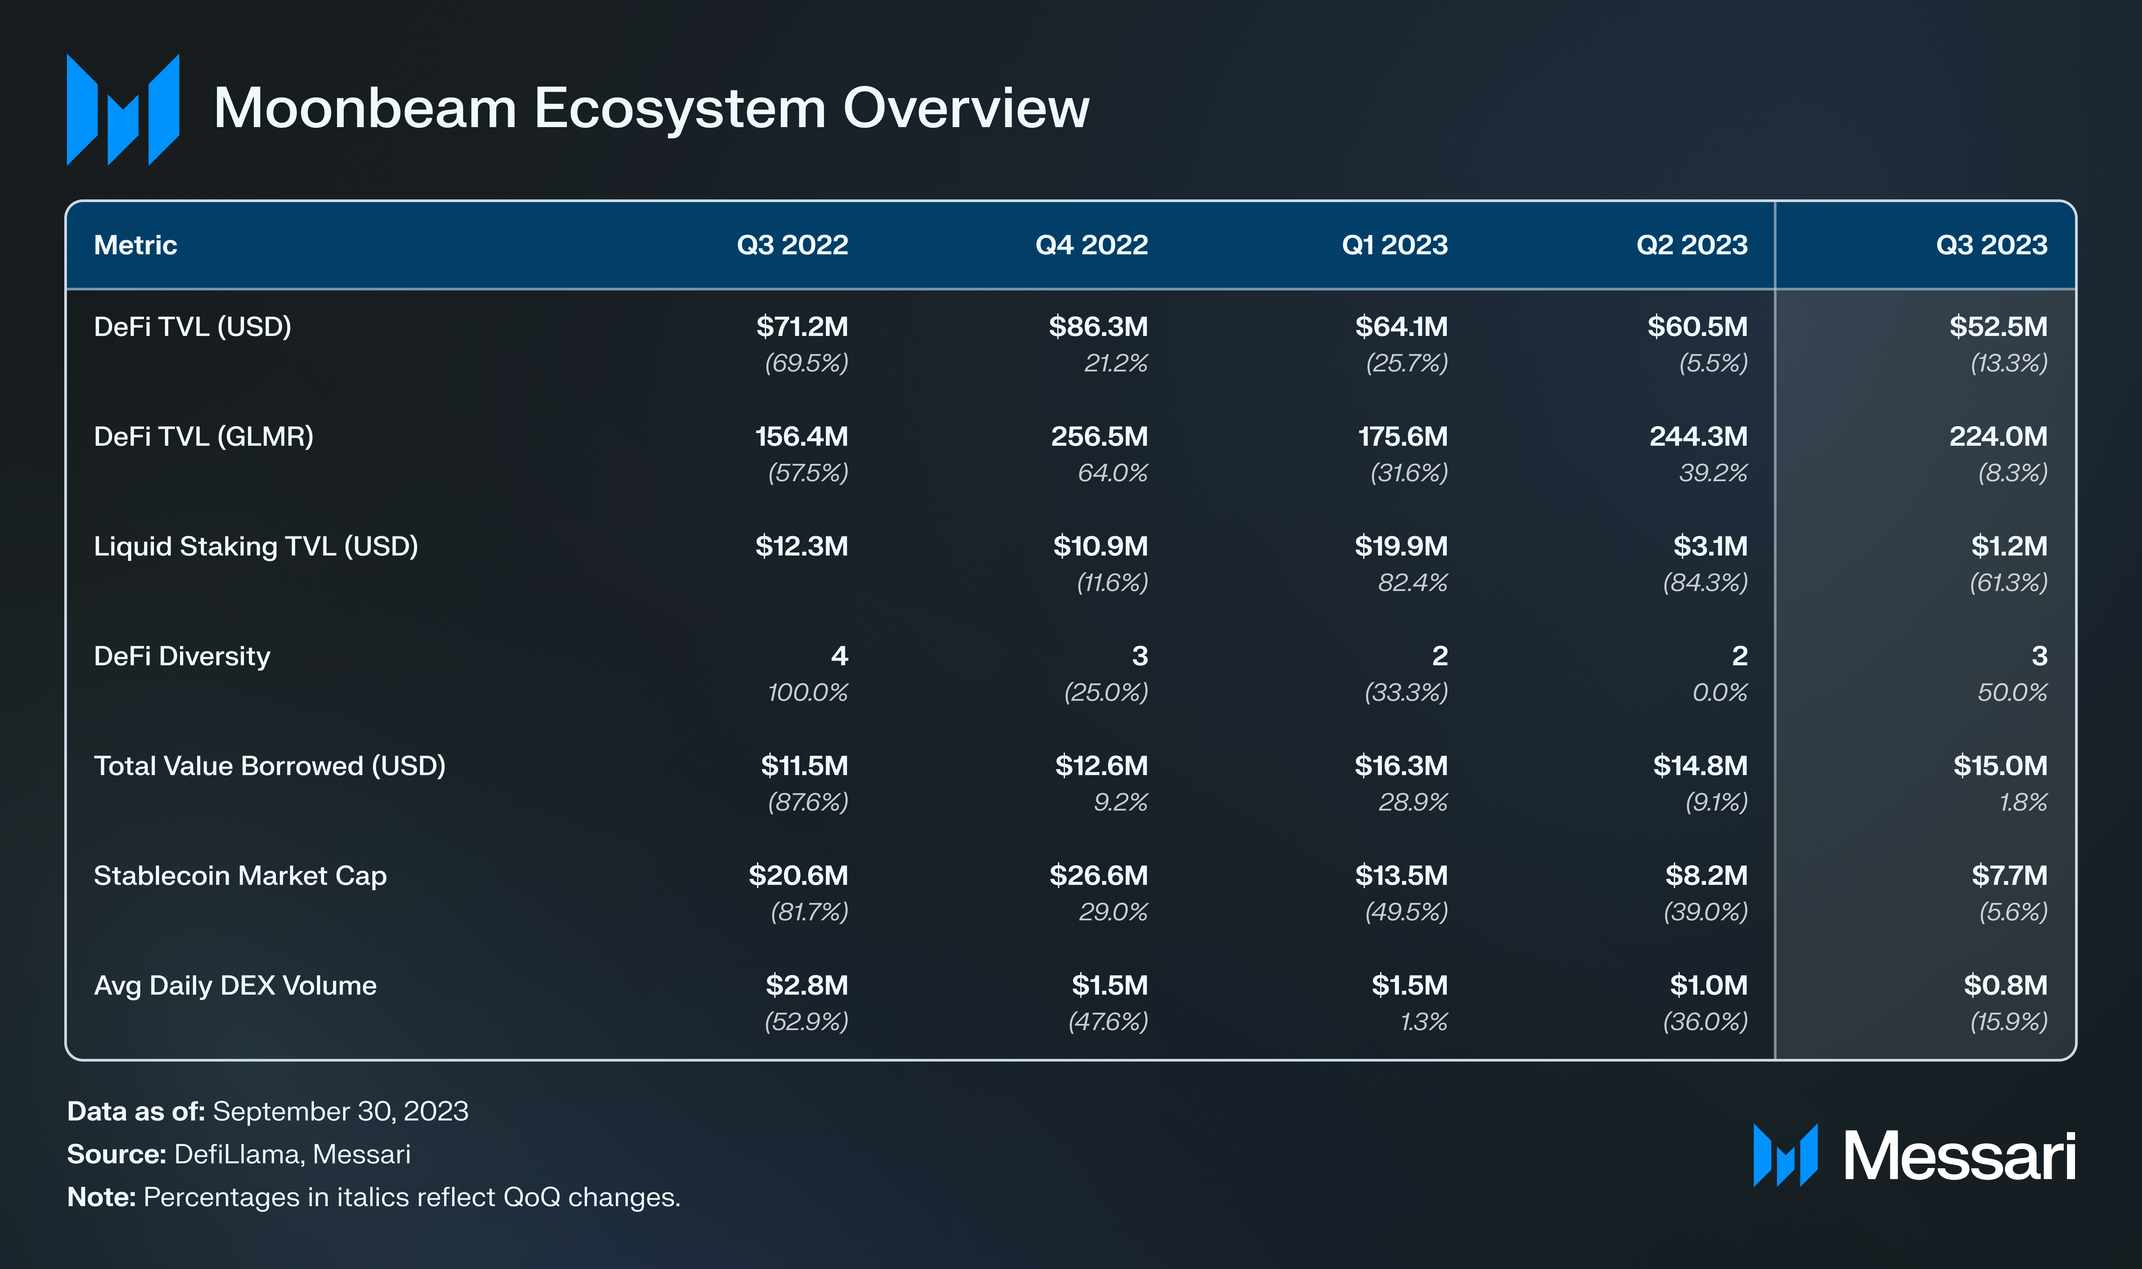Viewport: 2142px width, 1269px height.
Task: Click the DefiLlama, Messari source text
Action: [292, 1155]
